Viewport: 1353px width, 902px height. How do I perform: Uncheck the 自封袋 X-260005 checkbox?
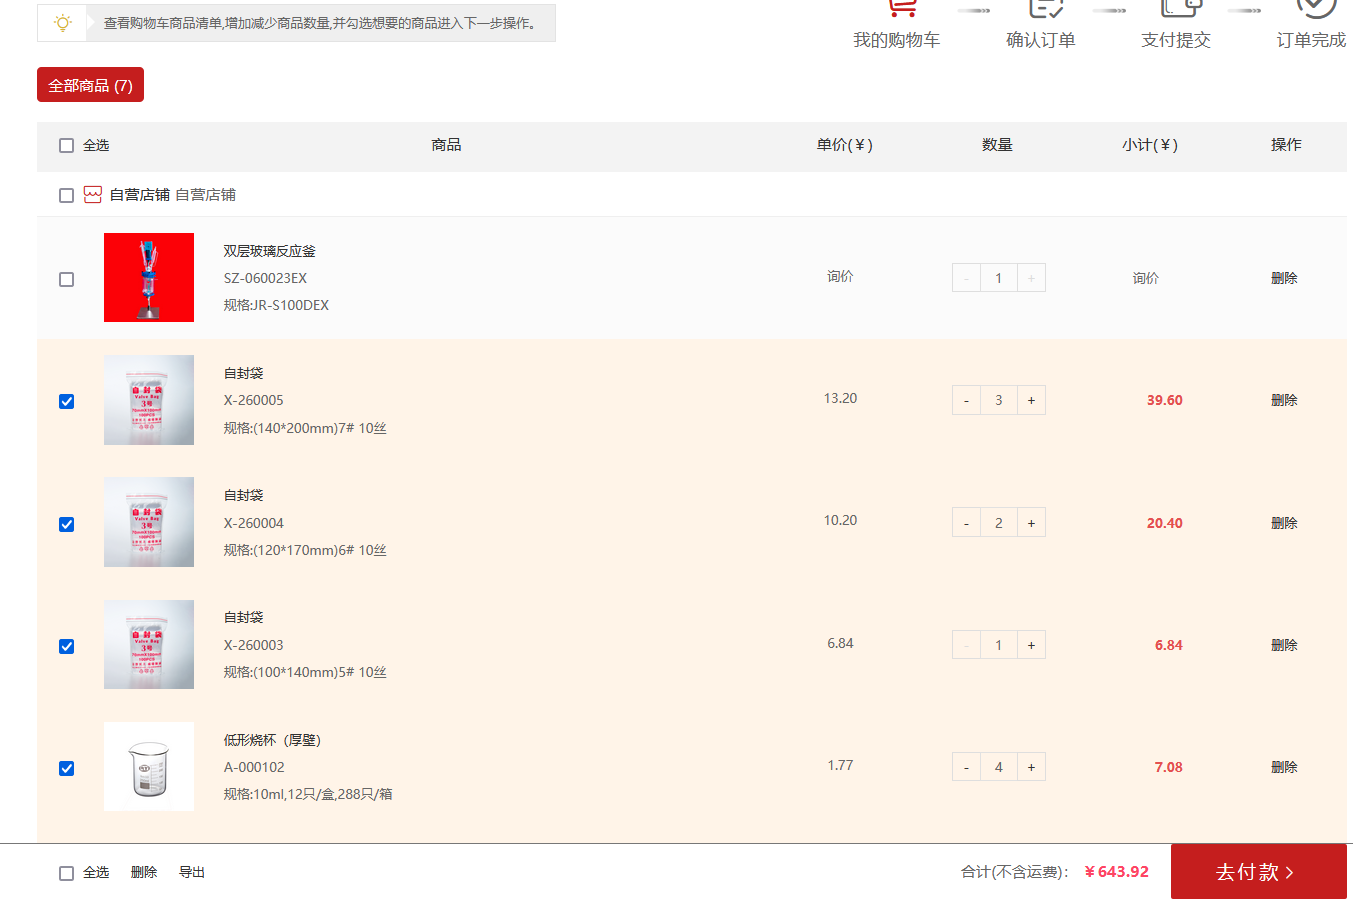(67, 401)
